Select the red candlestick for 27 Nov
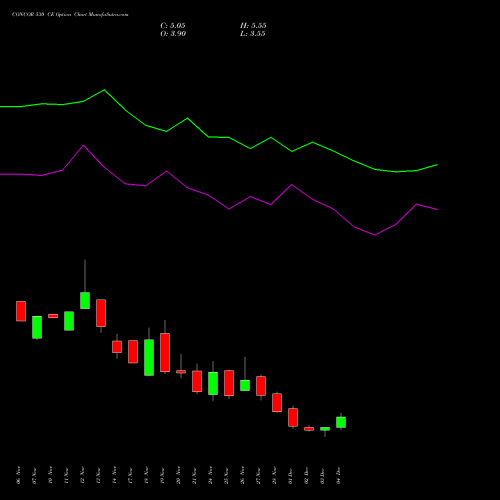This screenshot has height=500, width=500. (261, 386)
